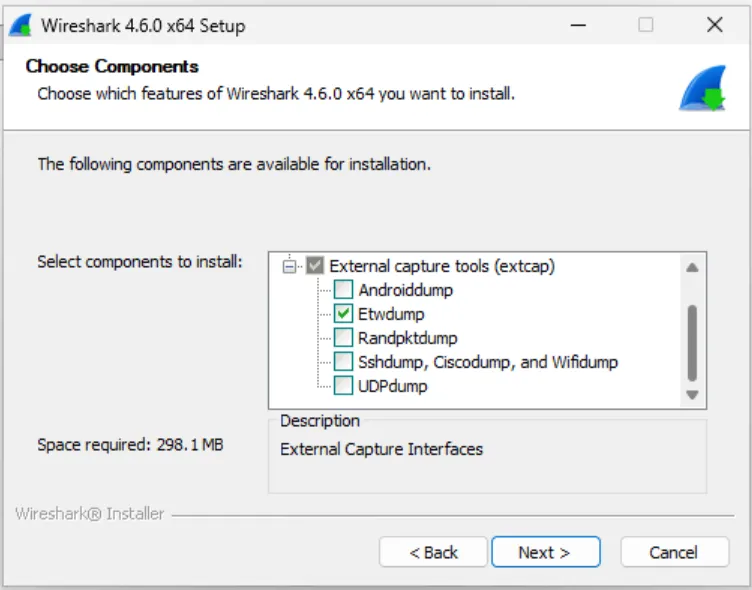
Task: Cancel the Wireshark installation
Action: click(x=673, y=552)
